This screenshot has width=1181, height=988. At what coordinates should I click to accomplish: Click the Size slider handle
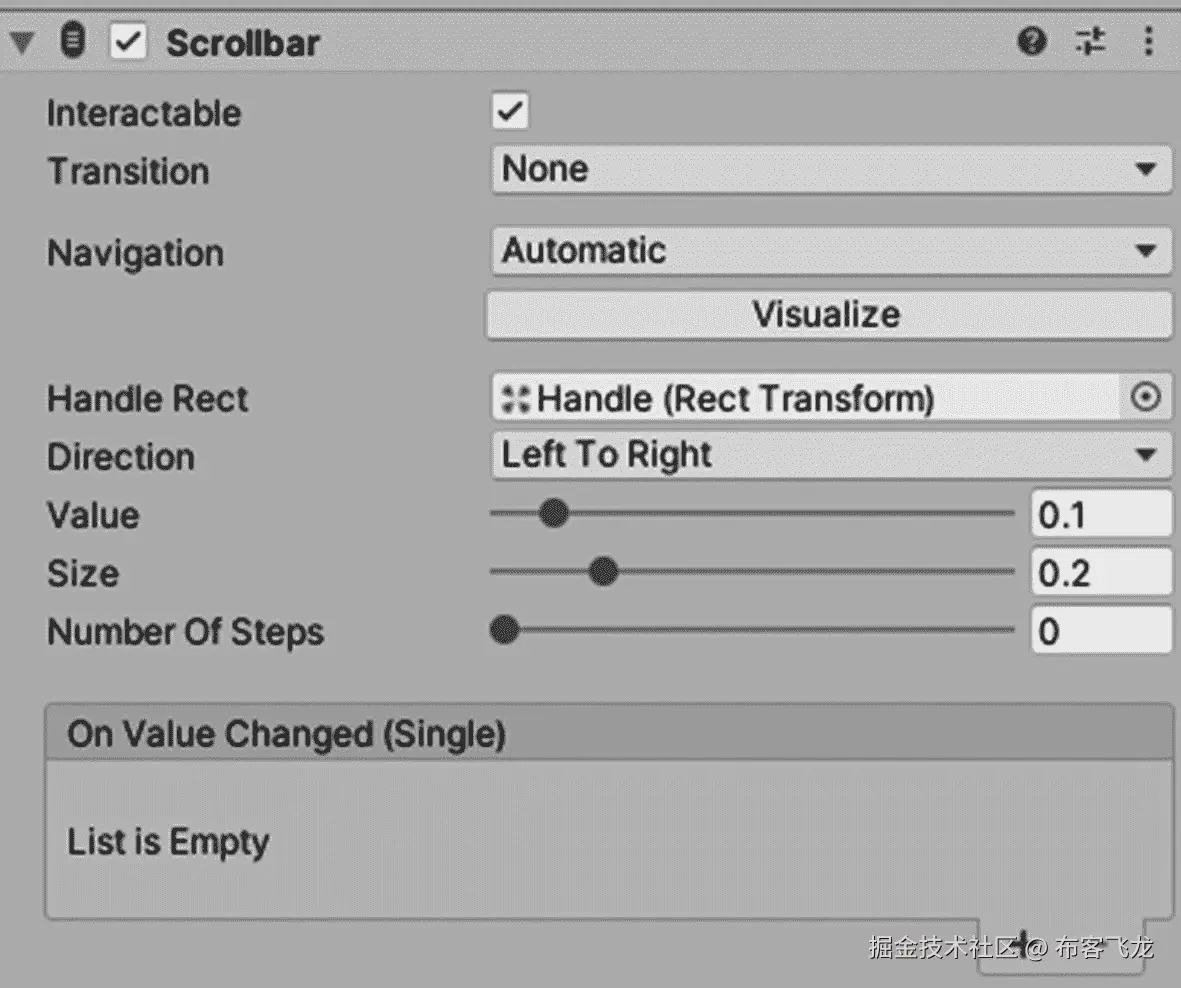(603, 573)
